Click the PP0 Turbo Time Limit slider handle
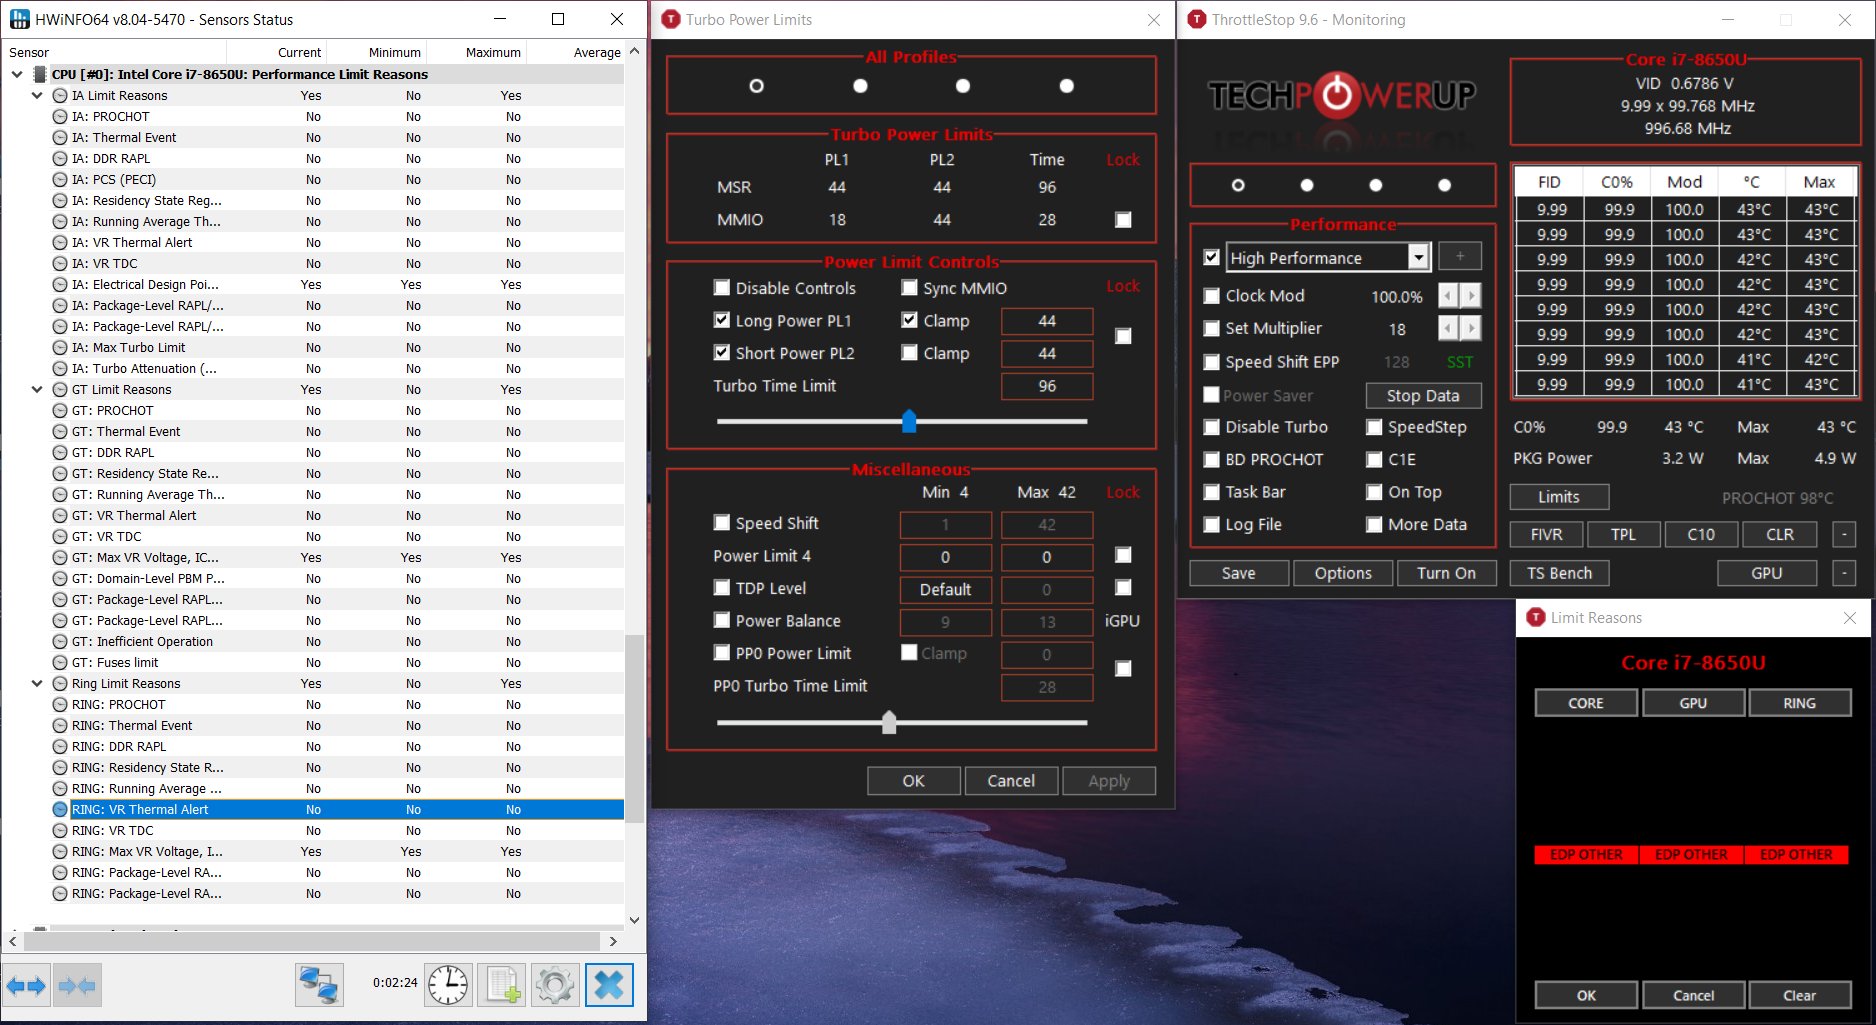Viewport: 1876px width, 1025px height. point(889,722)
